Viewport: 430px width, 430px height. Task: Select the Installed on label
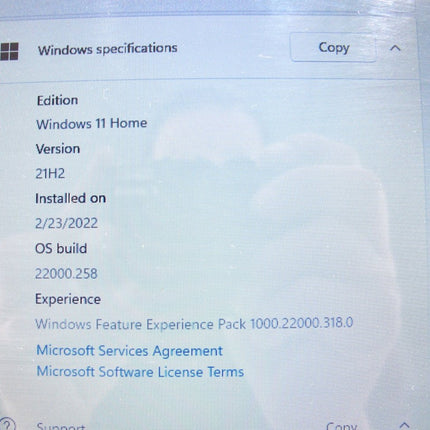pos(71,198)
